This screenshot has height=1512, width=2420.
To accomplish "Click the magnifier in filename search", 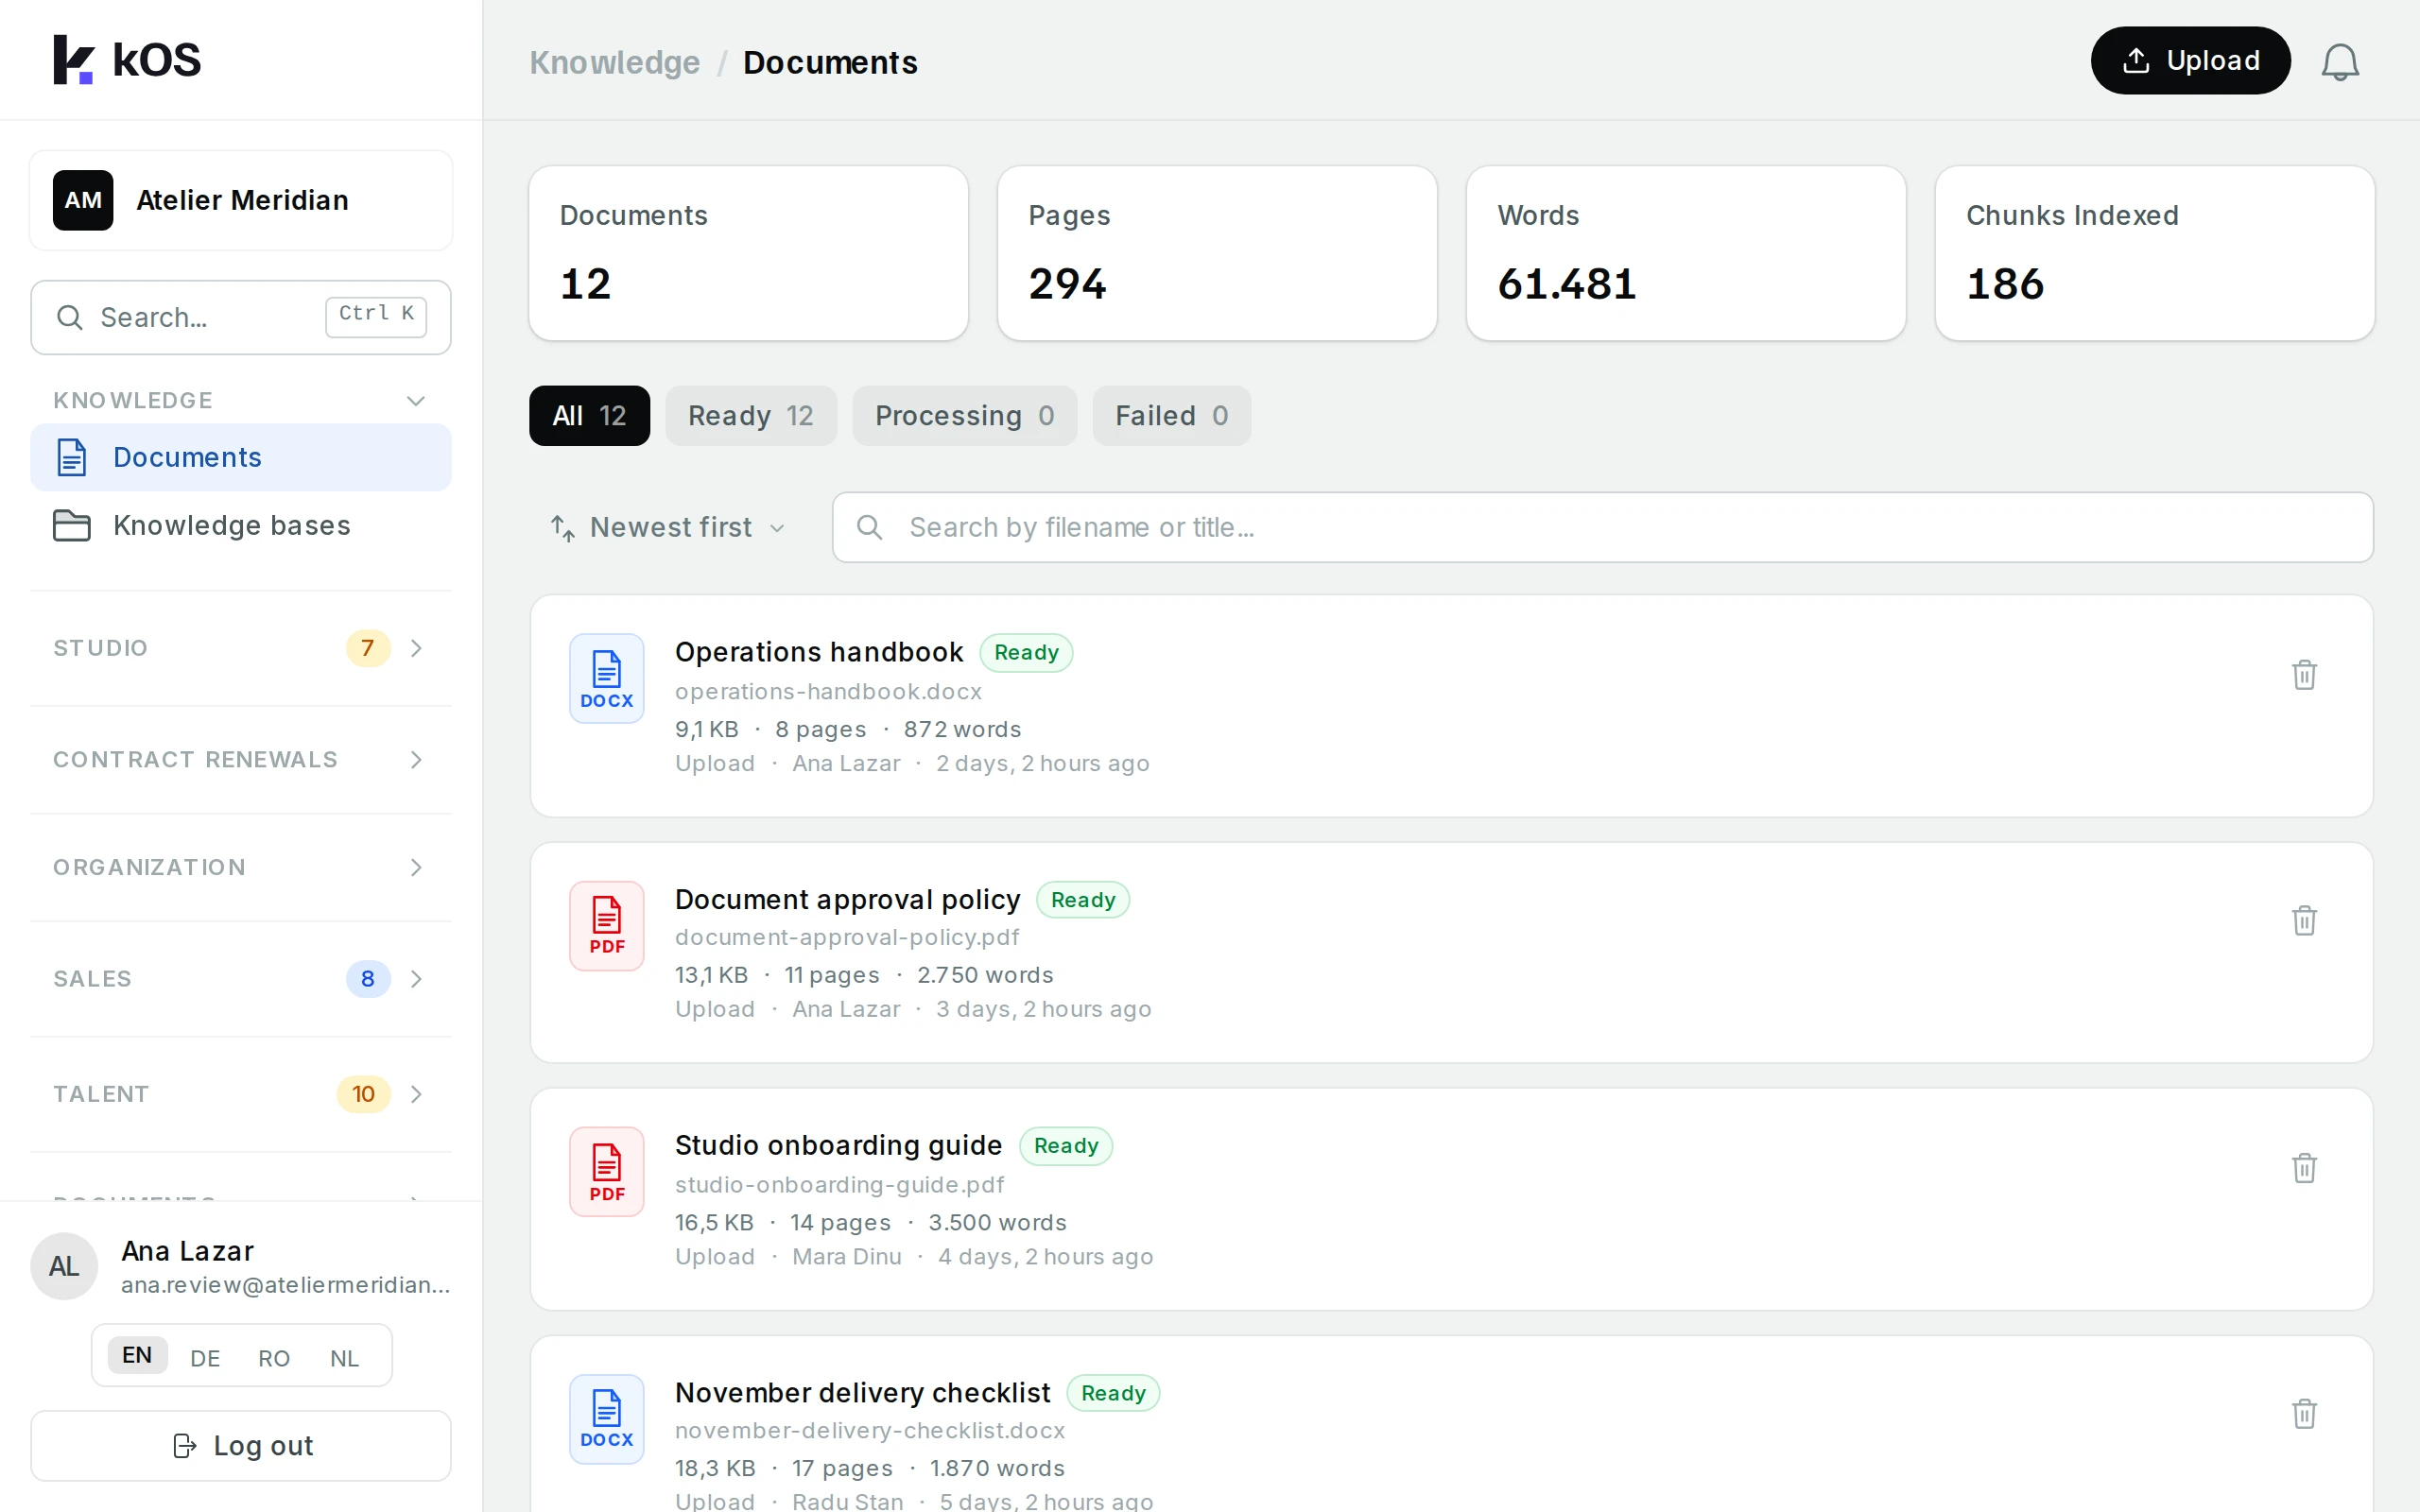I will (869, 527).
